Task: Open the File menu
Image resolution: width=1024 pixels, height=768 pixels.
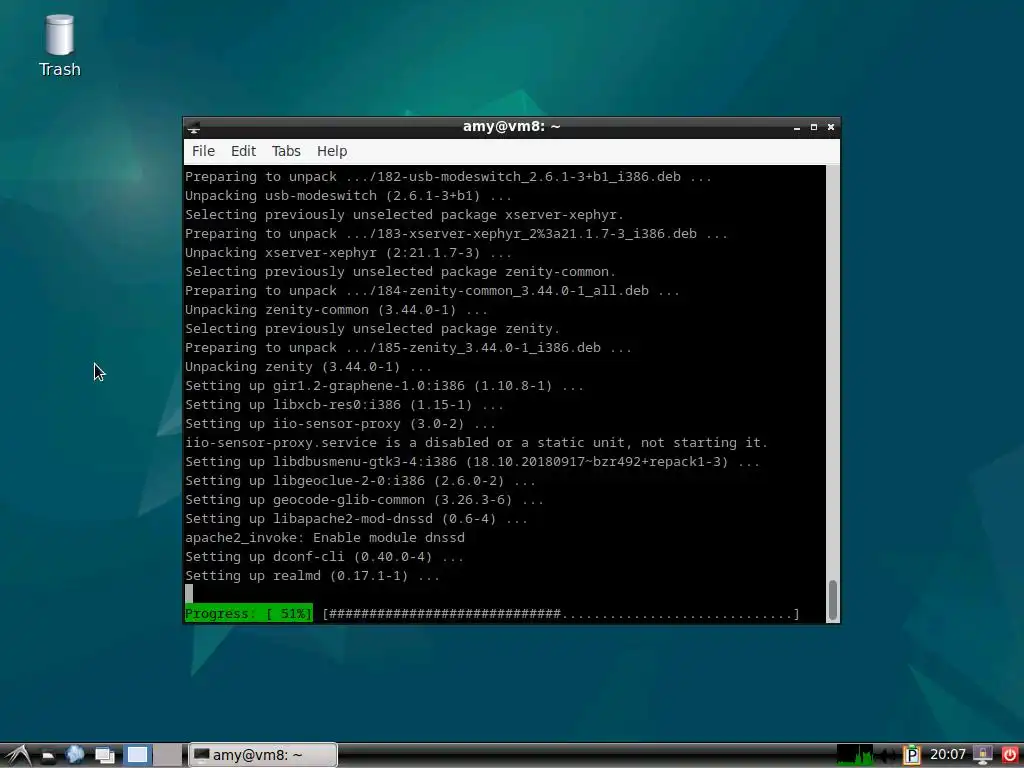Action: (203, 151)
